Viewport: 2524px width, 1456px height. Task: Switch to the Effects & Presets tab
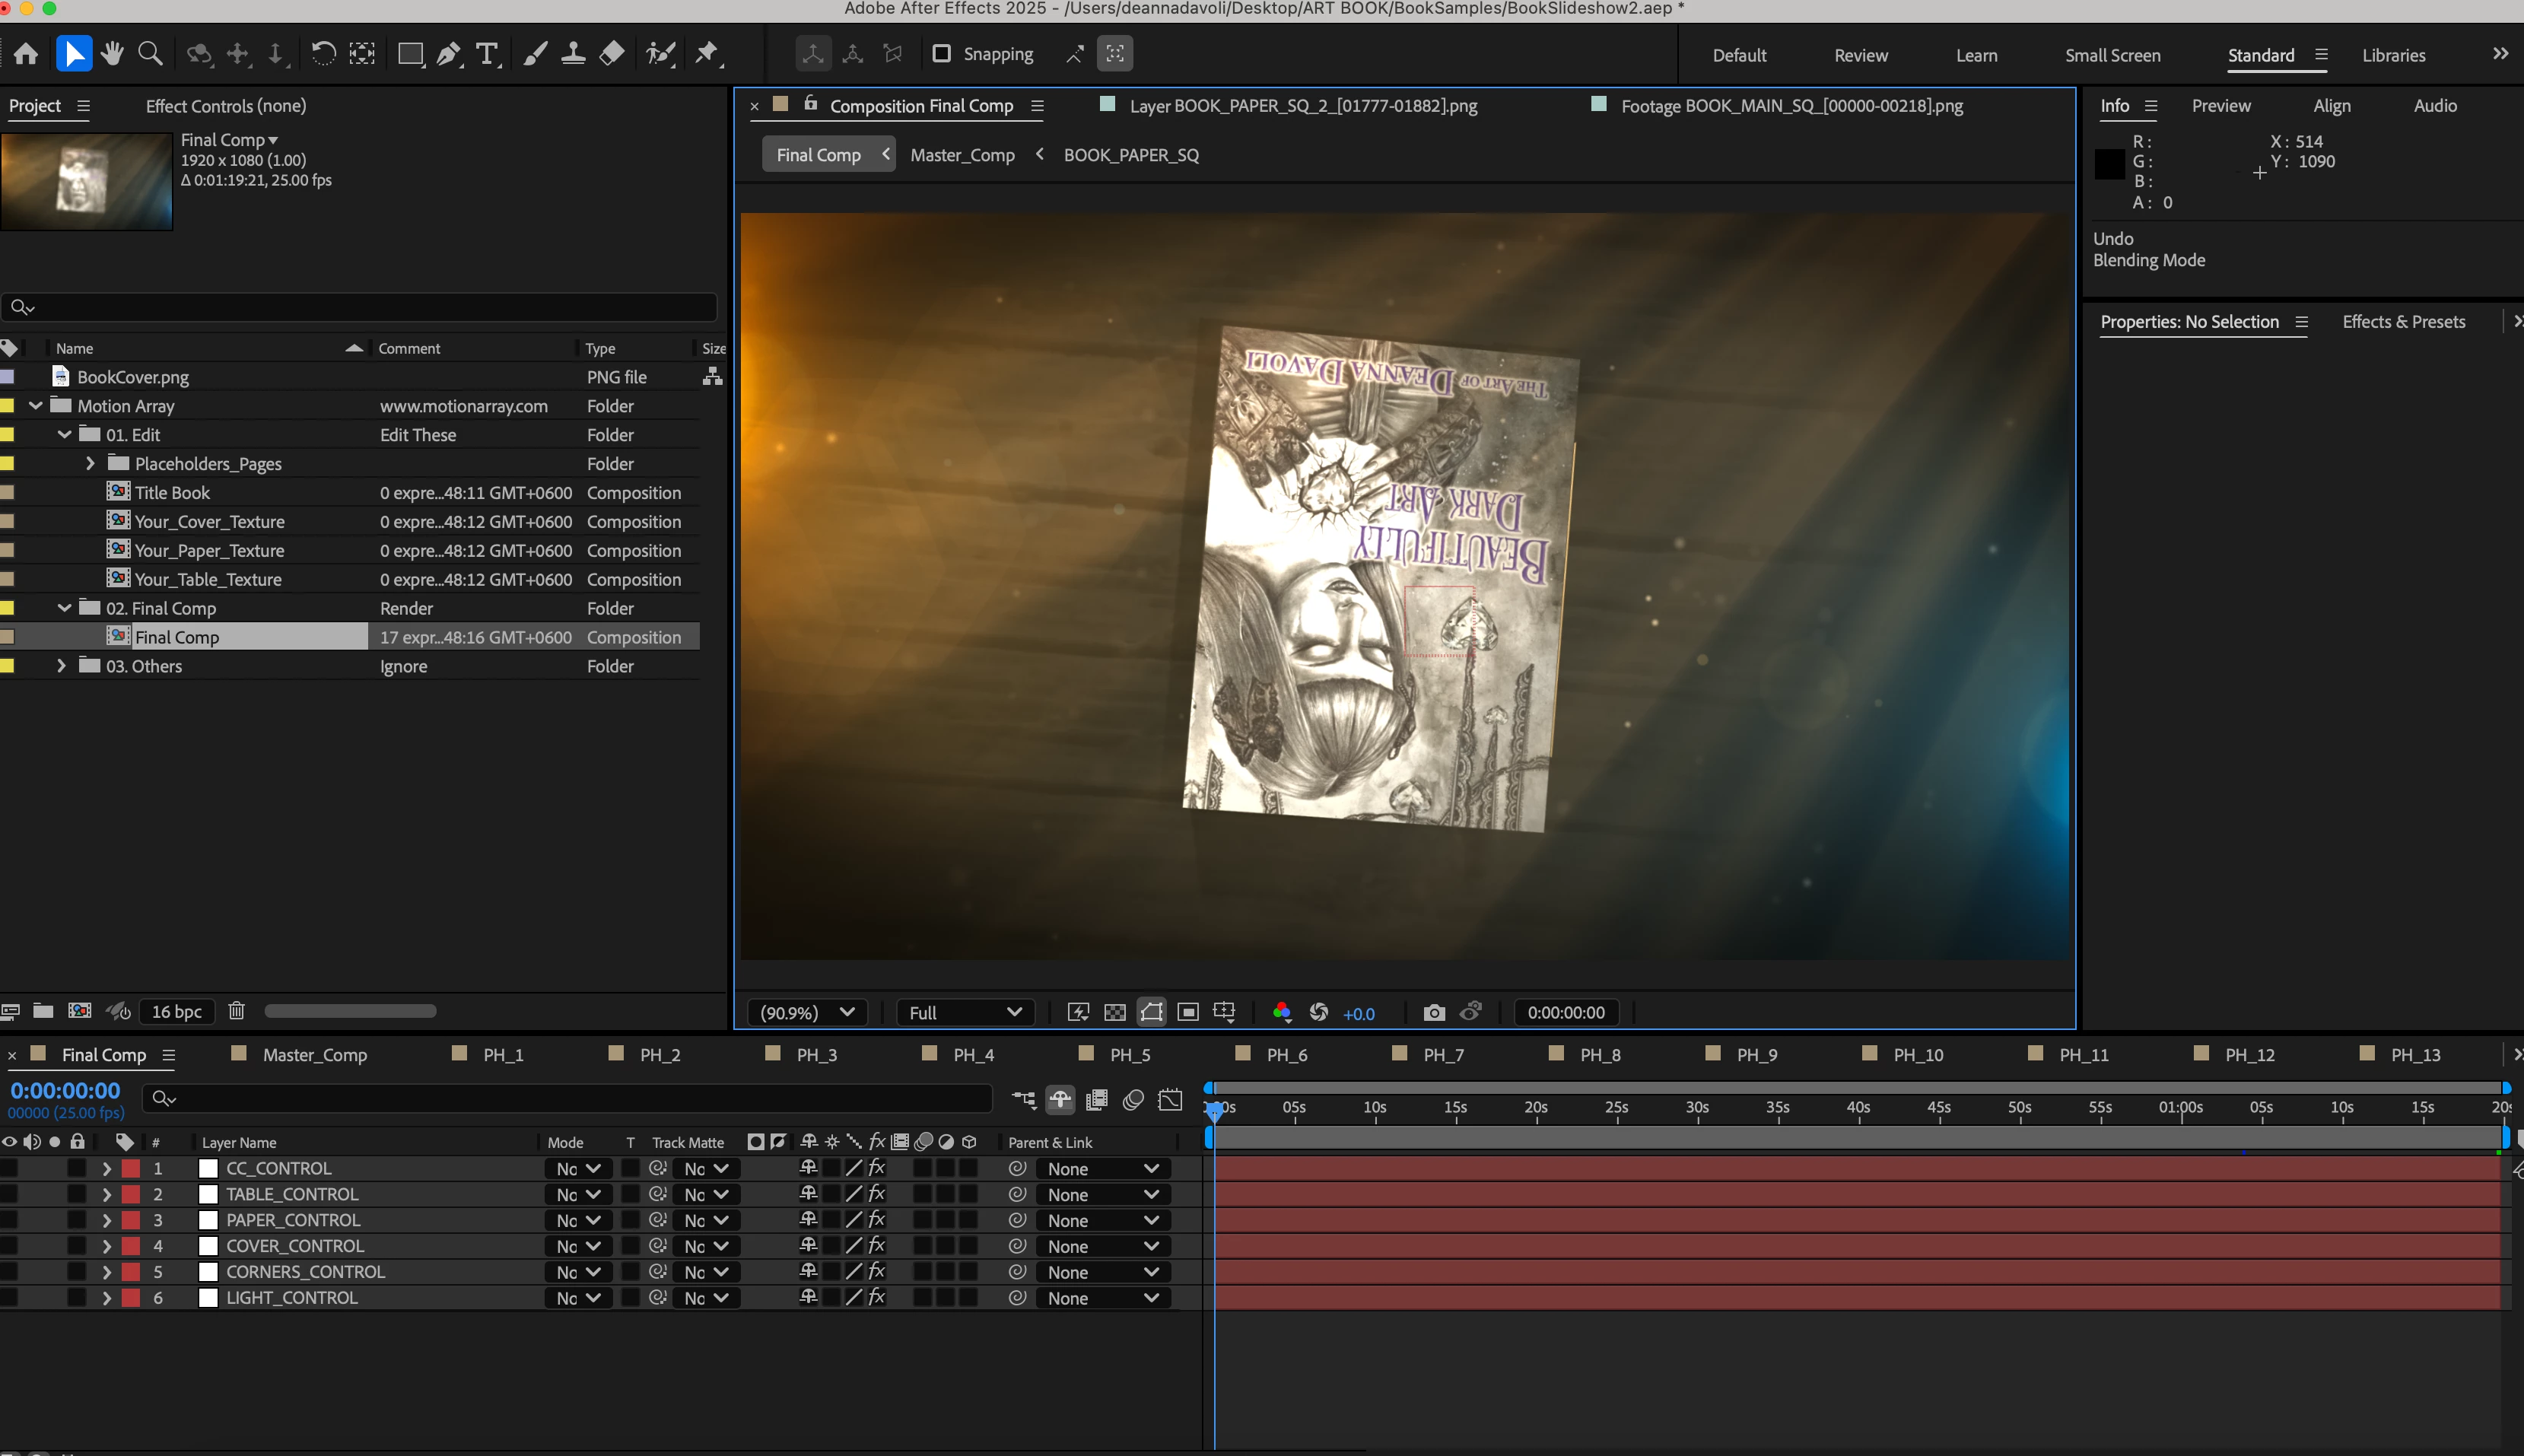(2403, 322)
